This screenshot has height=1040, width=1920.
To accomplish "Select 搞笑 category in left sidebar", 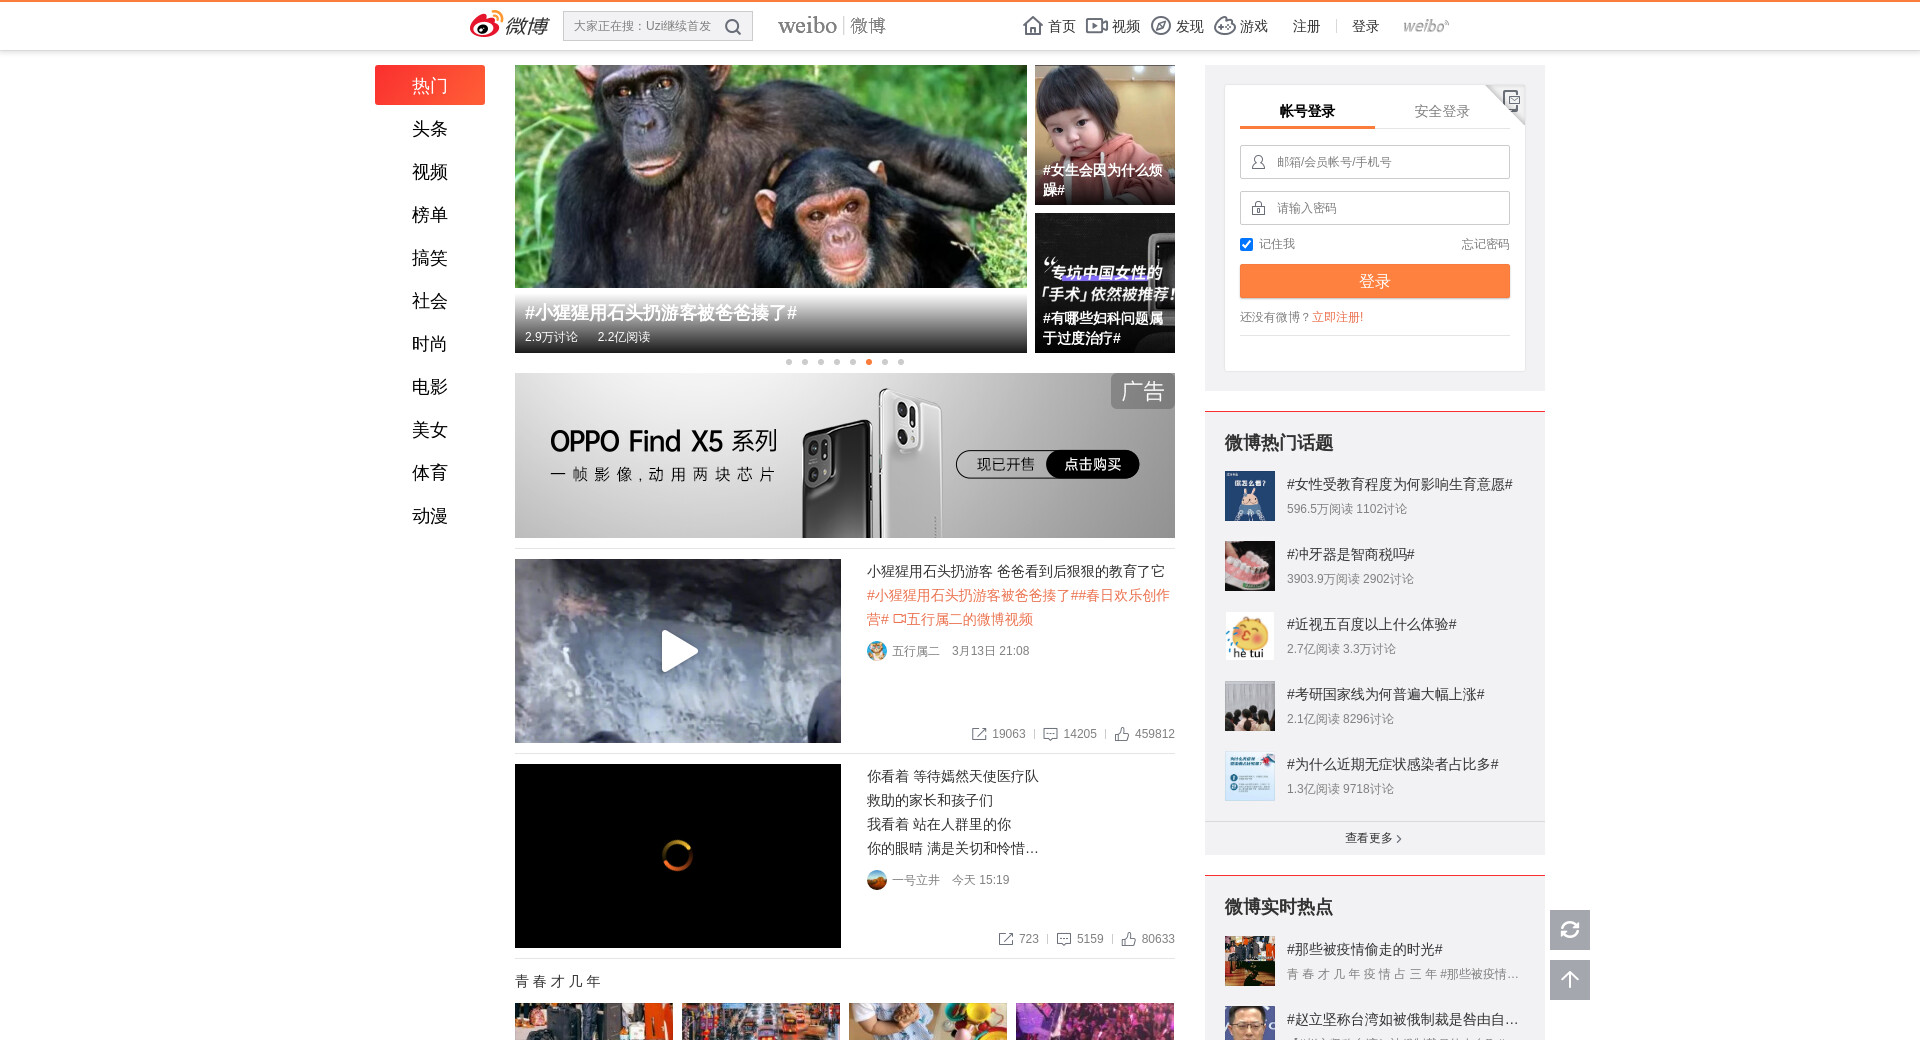I will [429, 258].
